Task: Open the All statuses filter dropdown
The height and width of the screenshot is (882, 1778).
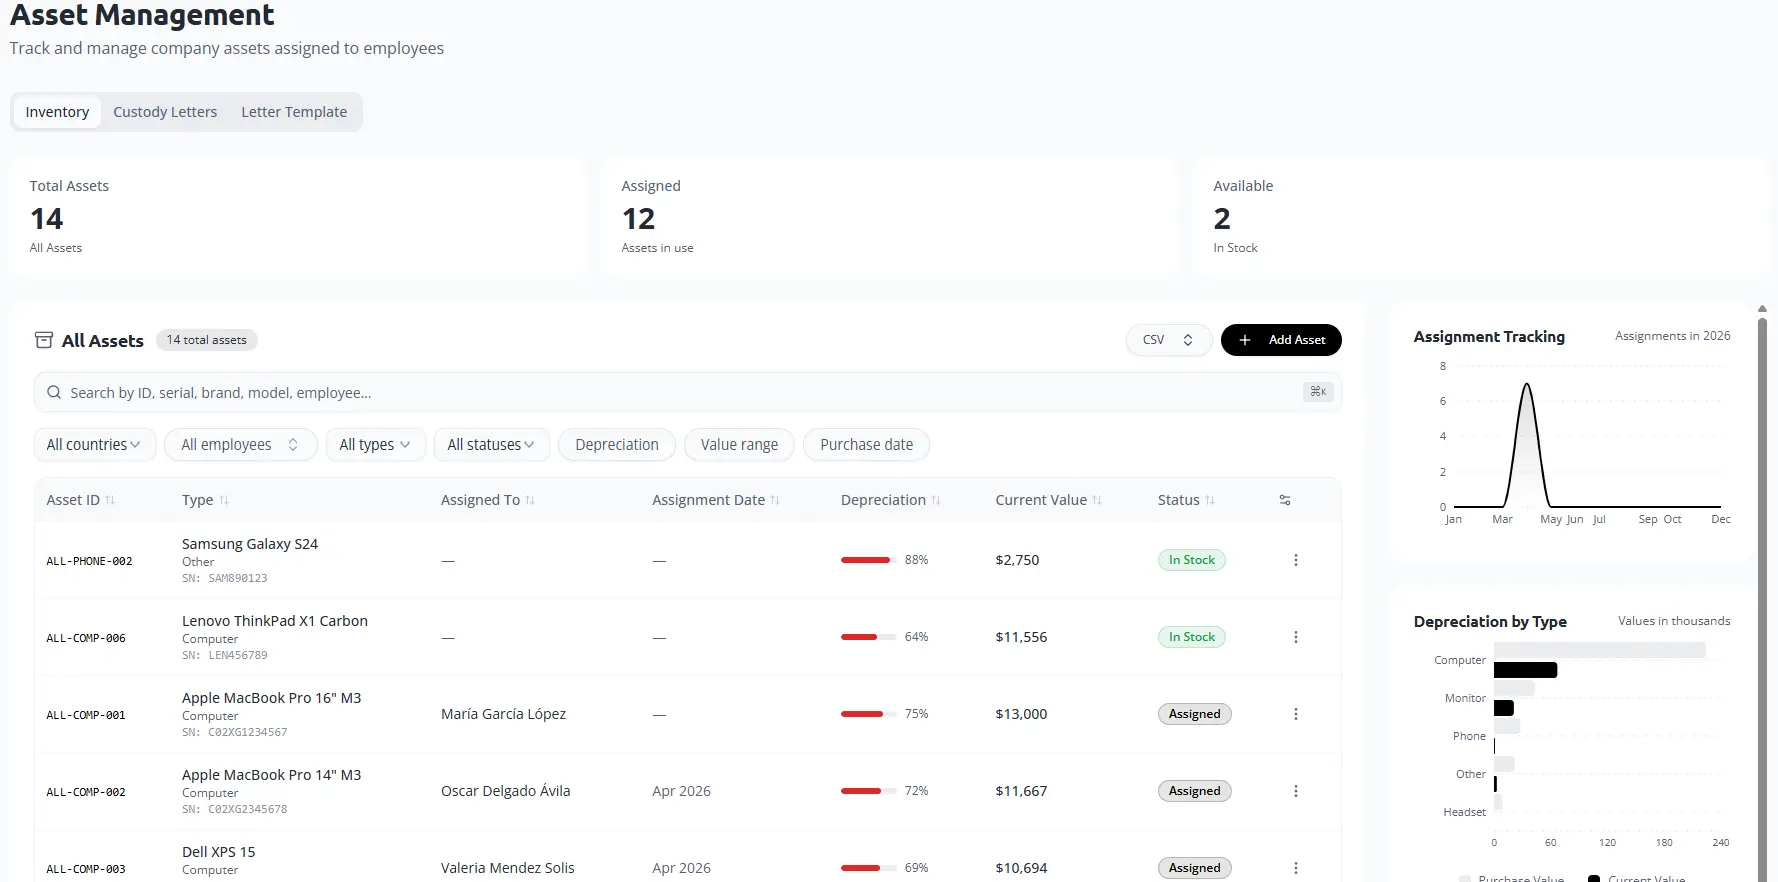Action: pyautogui.click(x=491, y=445)
